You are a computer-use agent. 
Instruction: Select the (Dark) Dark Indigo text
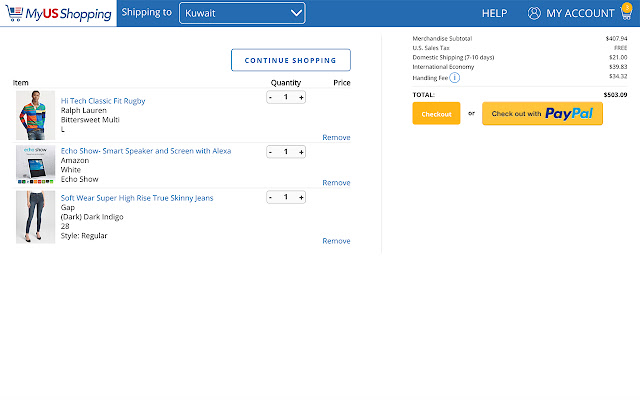point(92,217)
